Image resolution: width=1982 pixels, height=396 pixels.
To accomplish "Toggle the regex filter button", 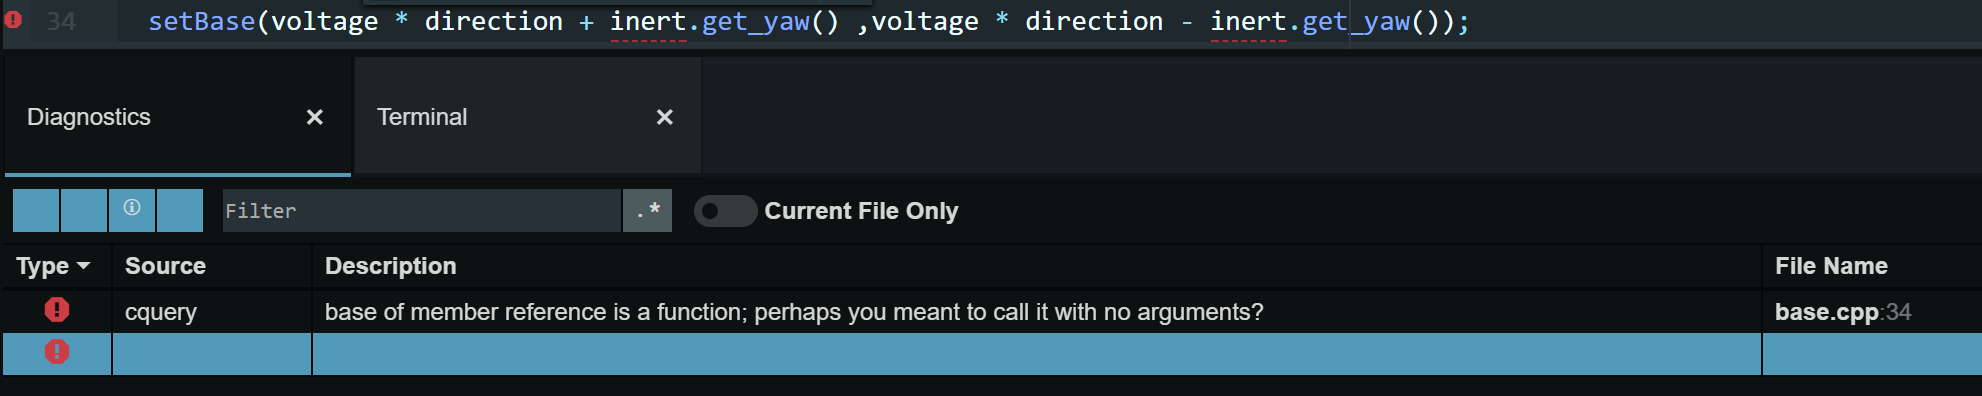I will [x=648, y=210].
